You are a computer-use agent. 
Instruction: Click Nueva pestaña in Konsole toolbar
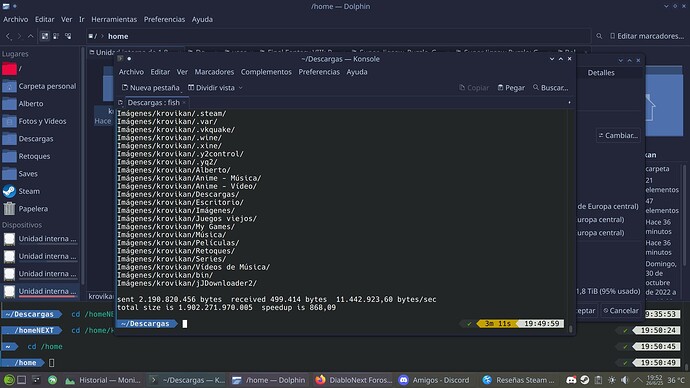click(150, 88)
